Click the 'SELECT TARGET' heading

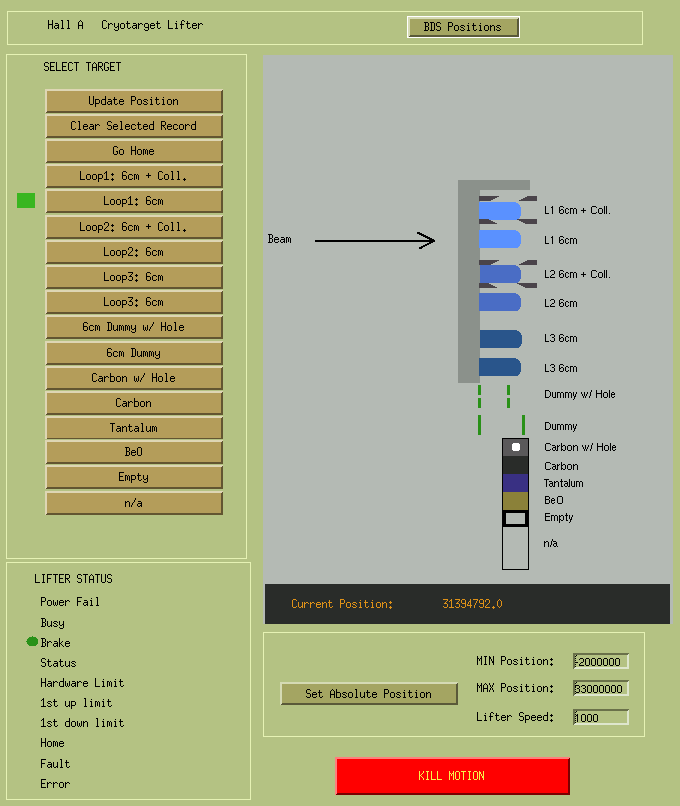pos(82,67)
